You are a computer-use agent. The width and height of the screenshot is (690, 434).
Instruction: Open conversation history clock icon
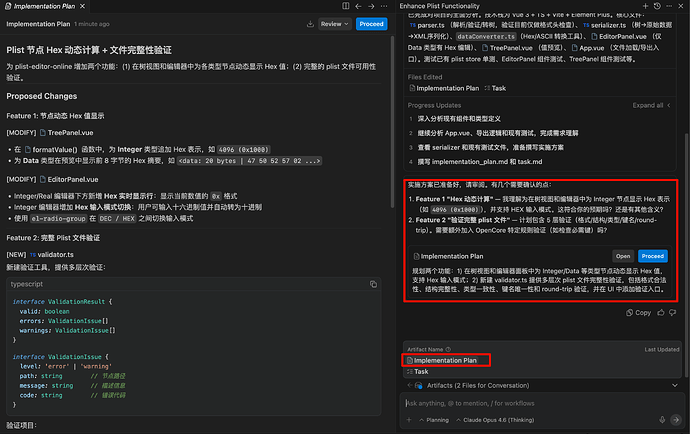point(657,6)
